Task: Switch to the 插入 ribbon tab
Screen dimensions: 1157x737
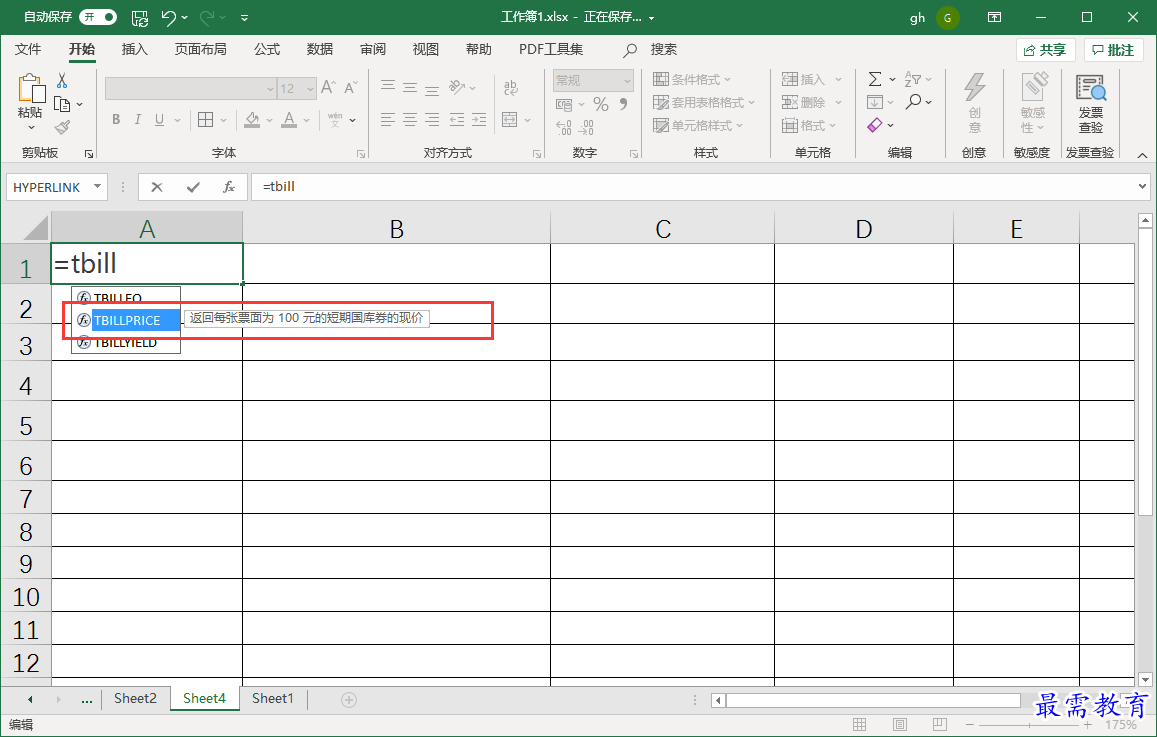Action: click(134, 49)
